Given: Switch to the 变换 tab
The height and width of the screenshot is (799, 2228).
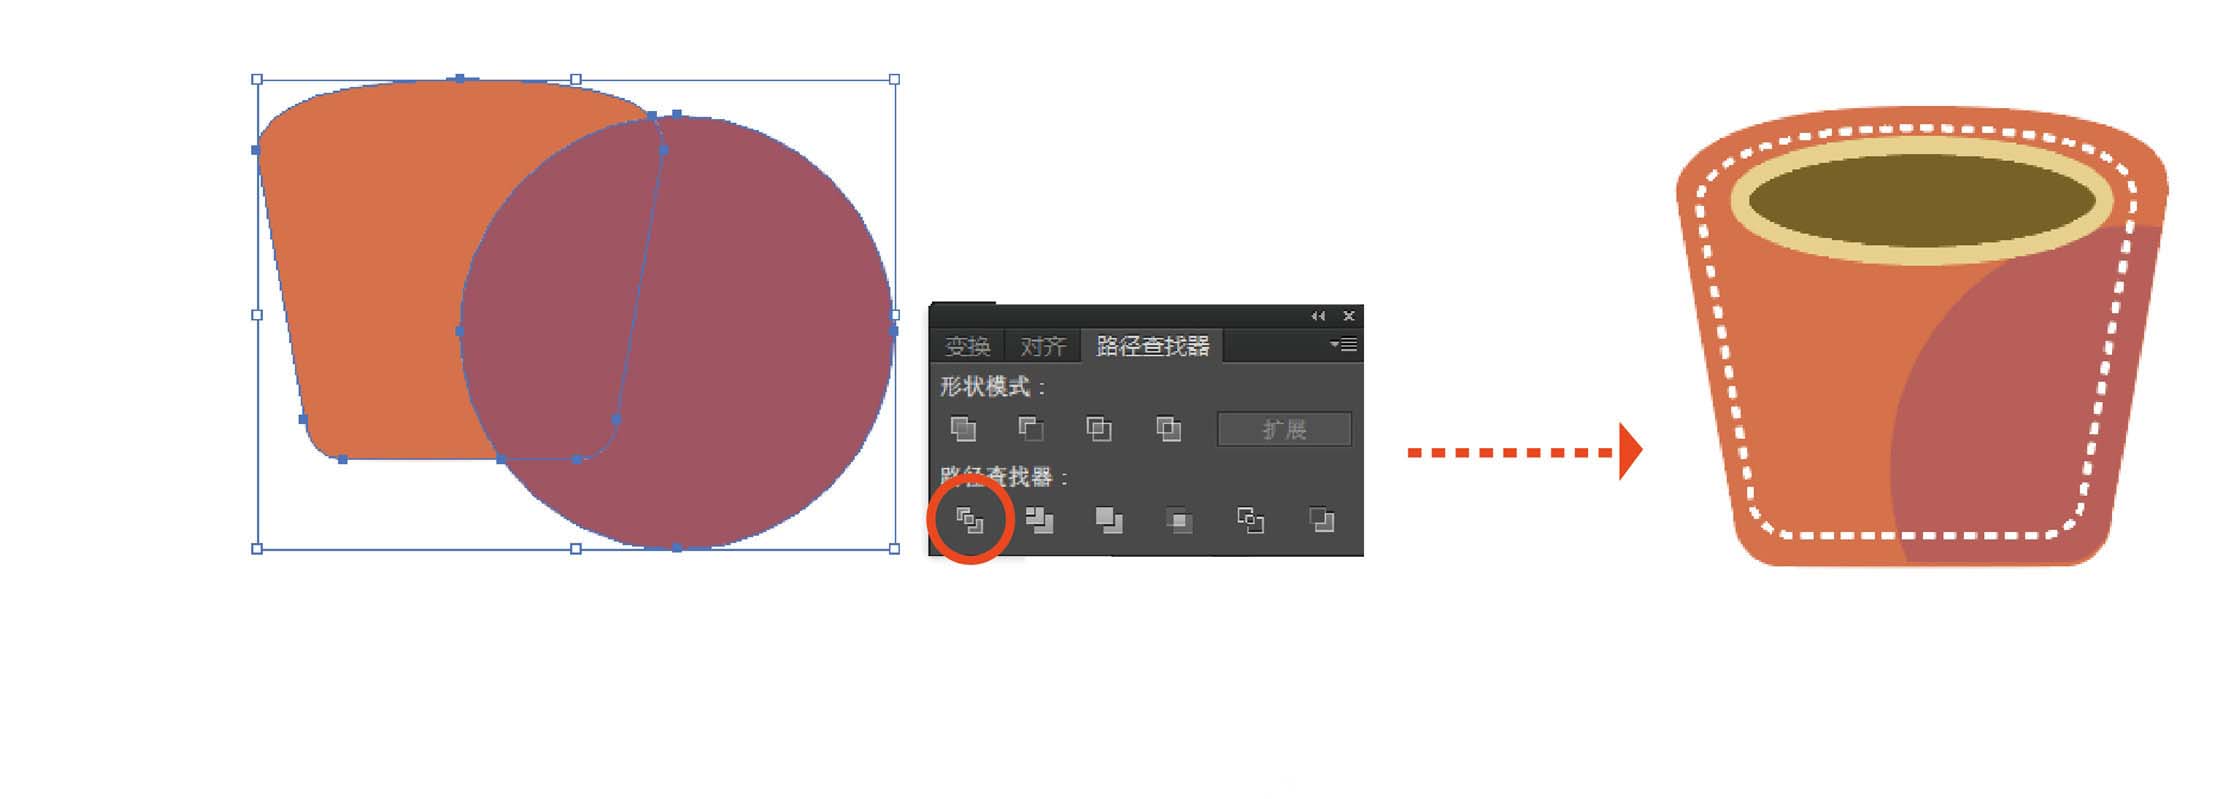Looking at the screenshot, I should pyautogui.click(x=967, y=346).
